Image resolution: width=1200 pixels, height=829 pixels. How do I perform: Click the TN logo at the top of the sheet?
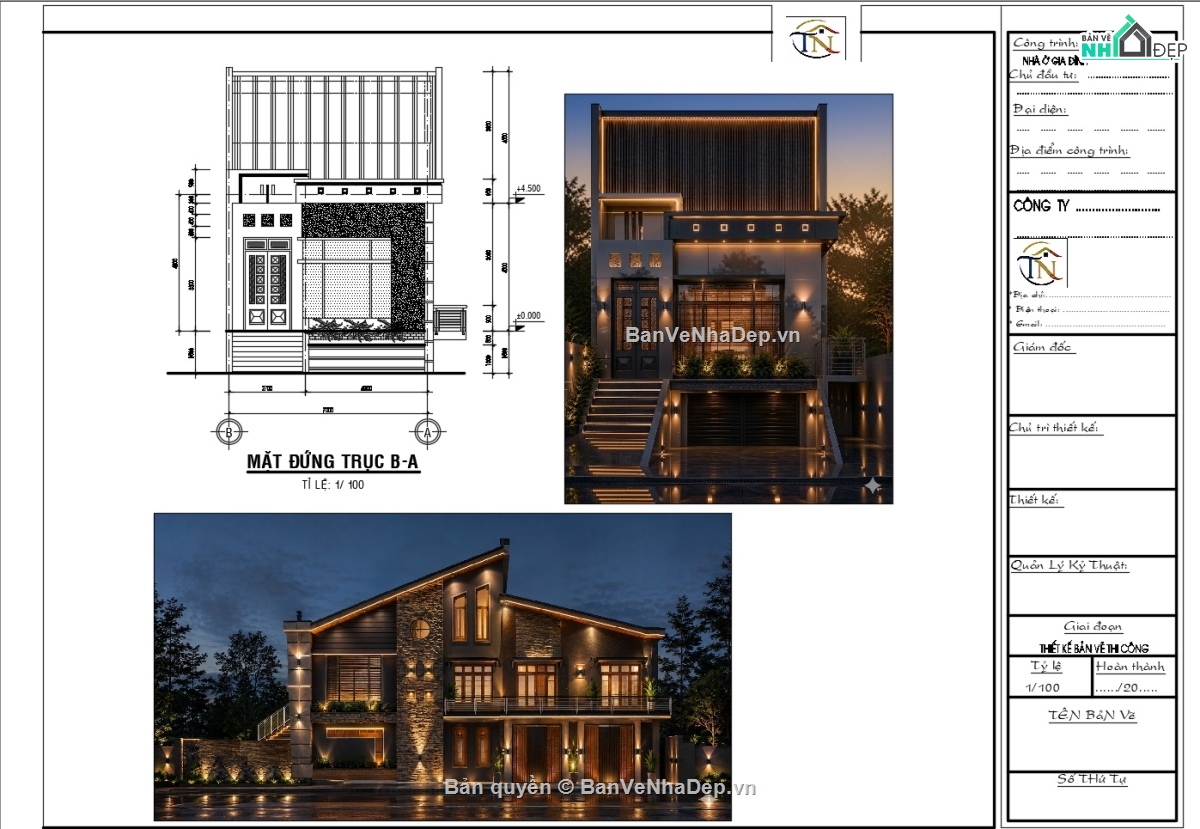pos(817,38)
